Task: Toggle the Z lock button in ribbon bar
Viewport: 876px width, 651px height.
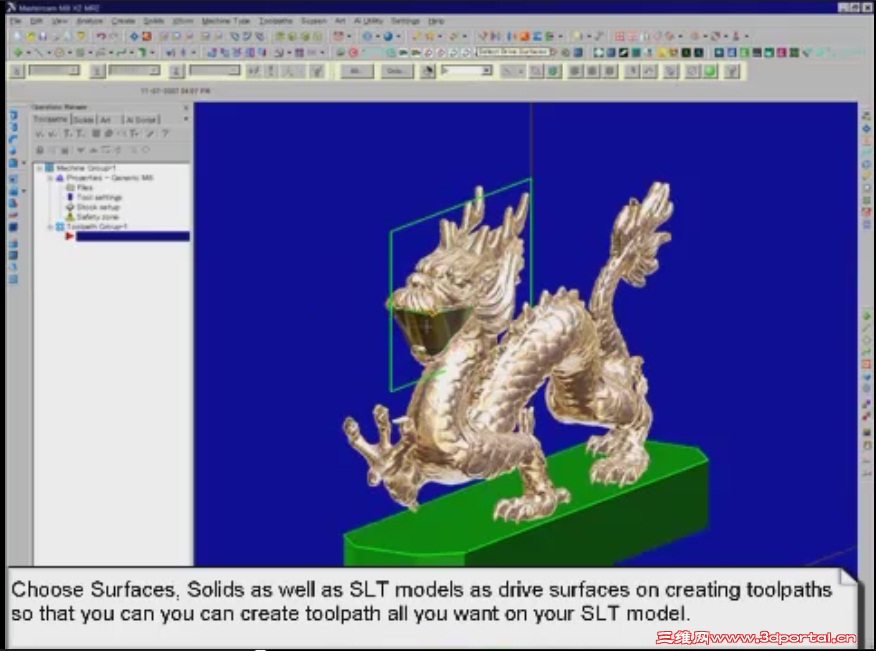Action: click(x=177, y=71)
